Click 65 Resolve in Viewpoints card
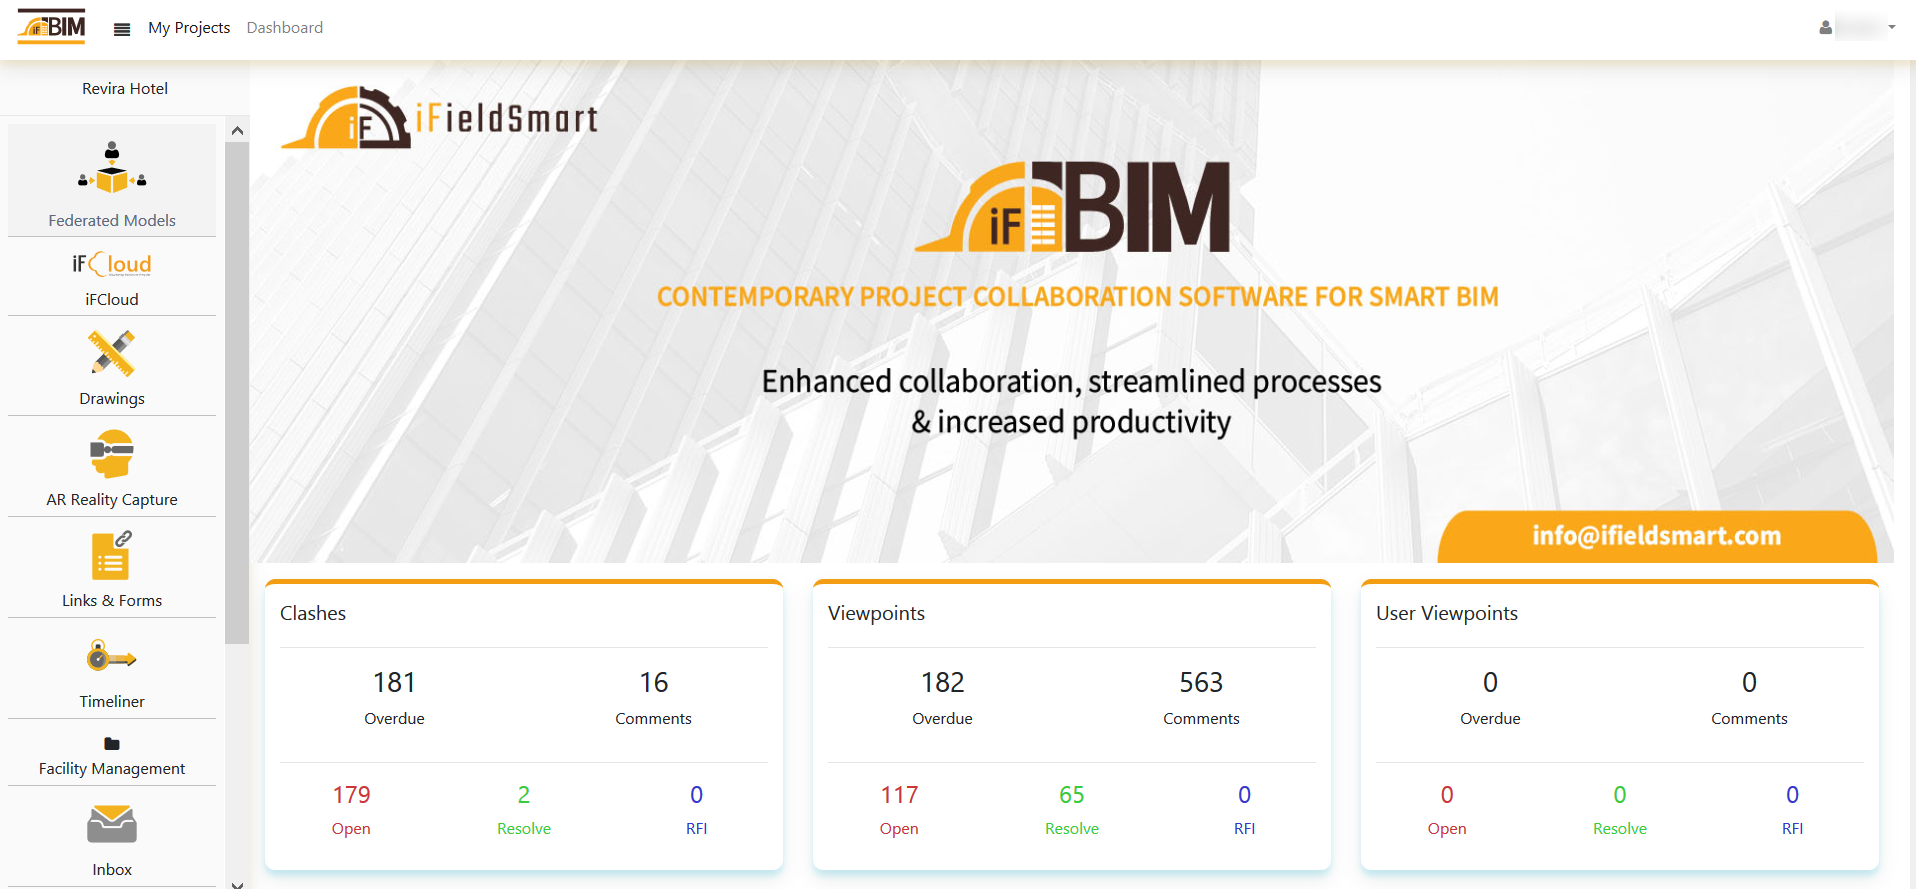The image size is (1916, 889). click(x=1072, y=810)
